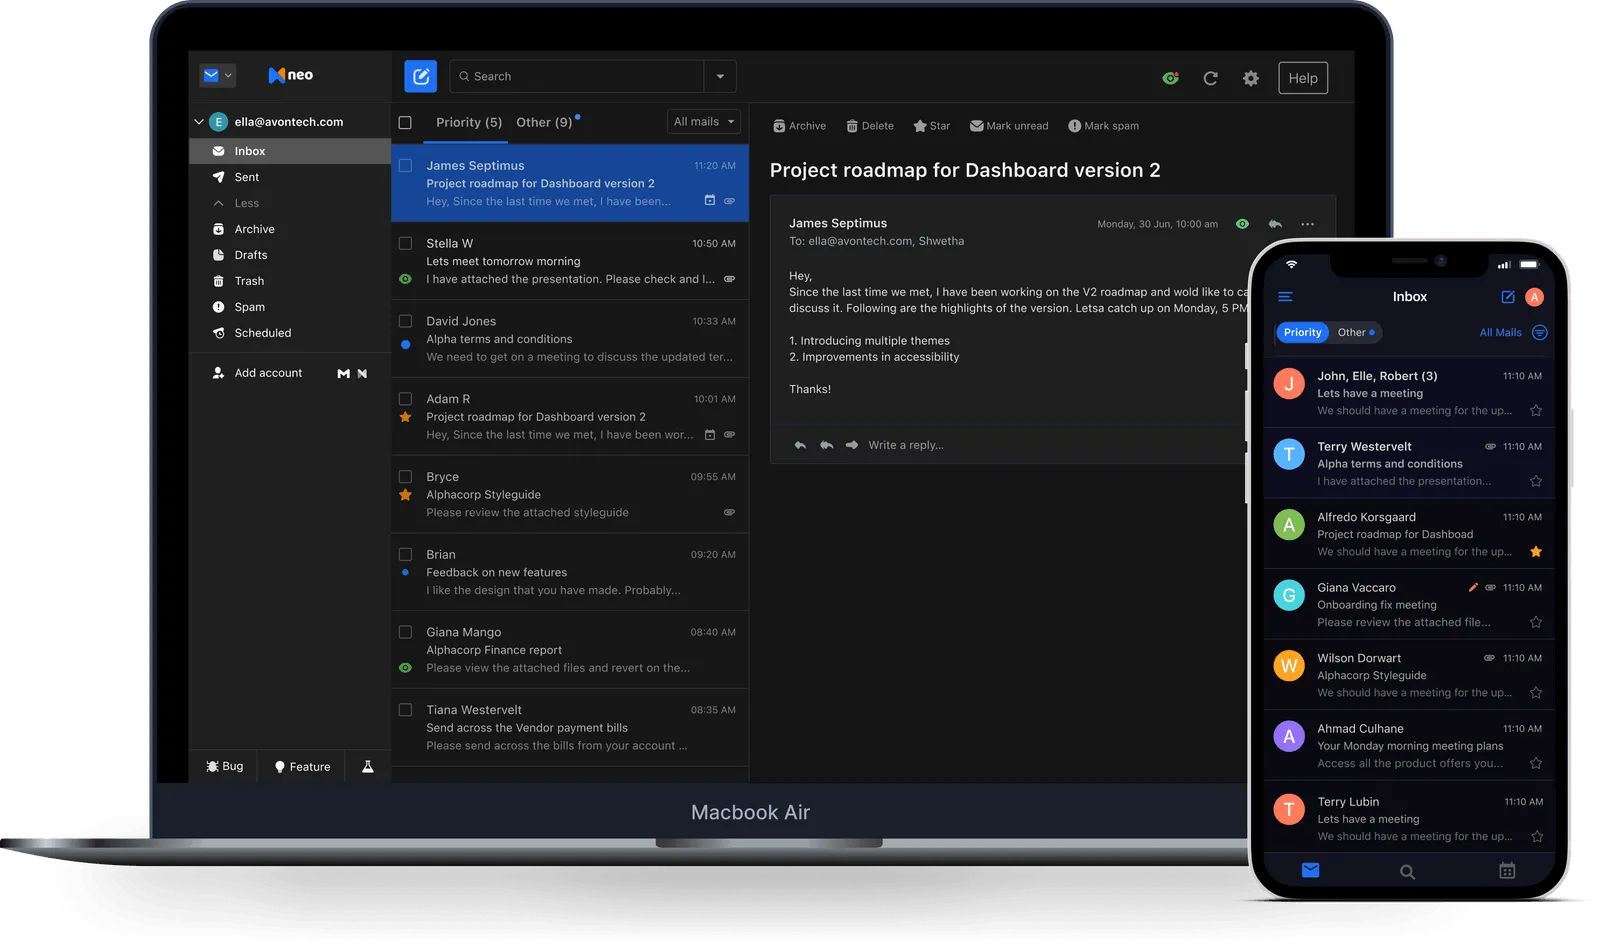Star the open email from toolbar
The image size is (1600, 950).
point(931,126)
